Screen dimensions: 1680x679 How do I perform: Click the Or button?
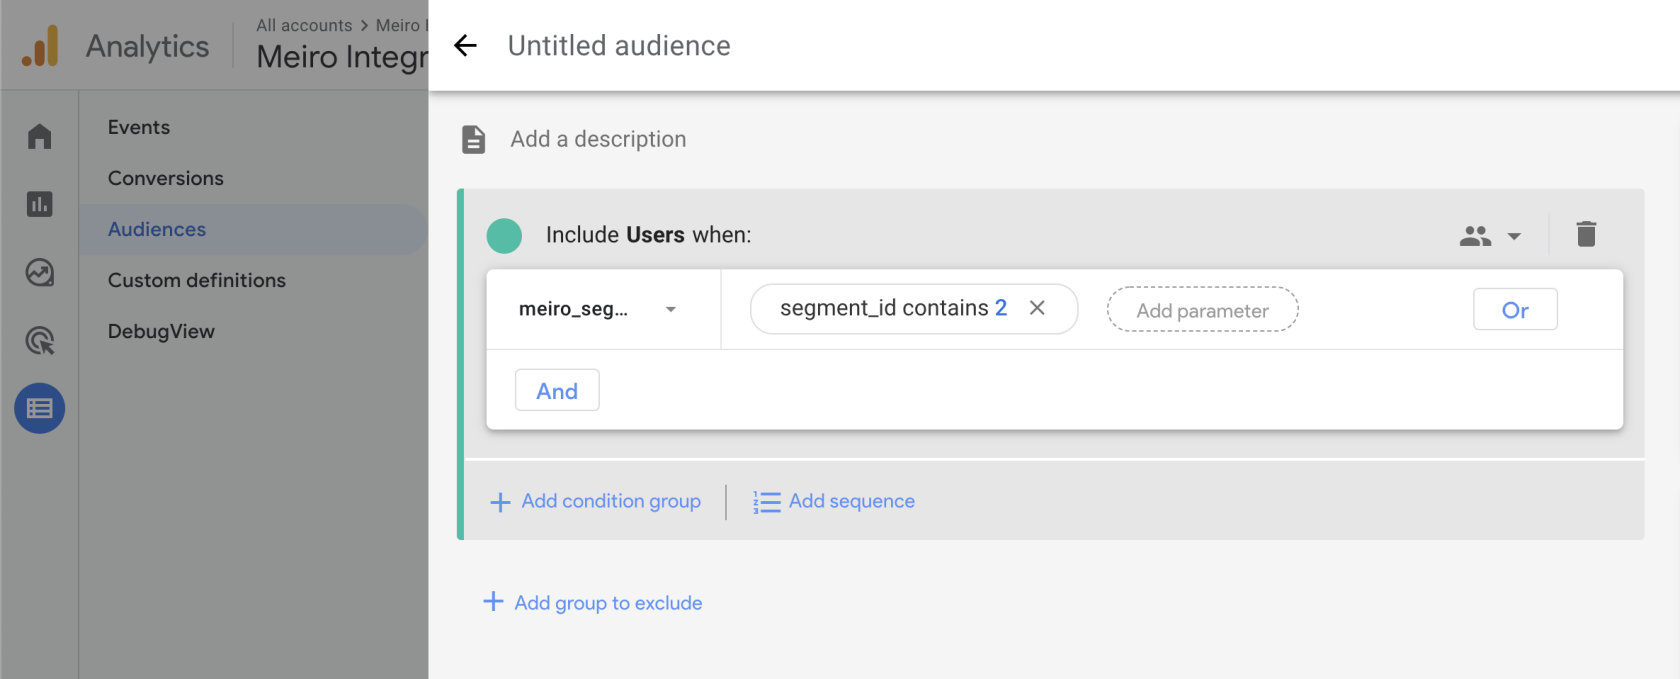[x=1515, y=310]
